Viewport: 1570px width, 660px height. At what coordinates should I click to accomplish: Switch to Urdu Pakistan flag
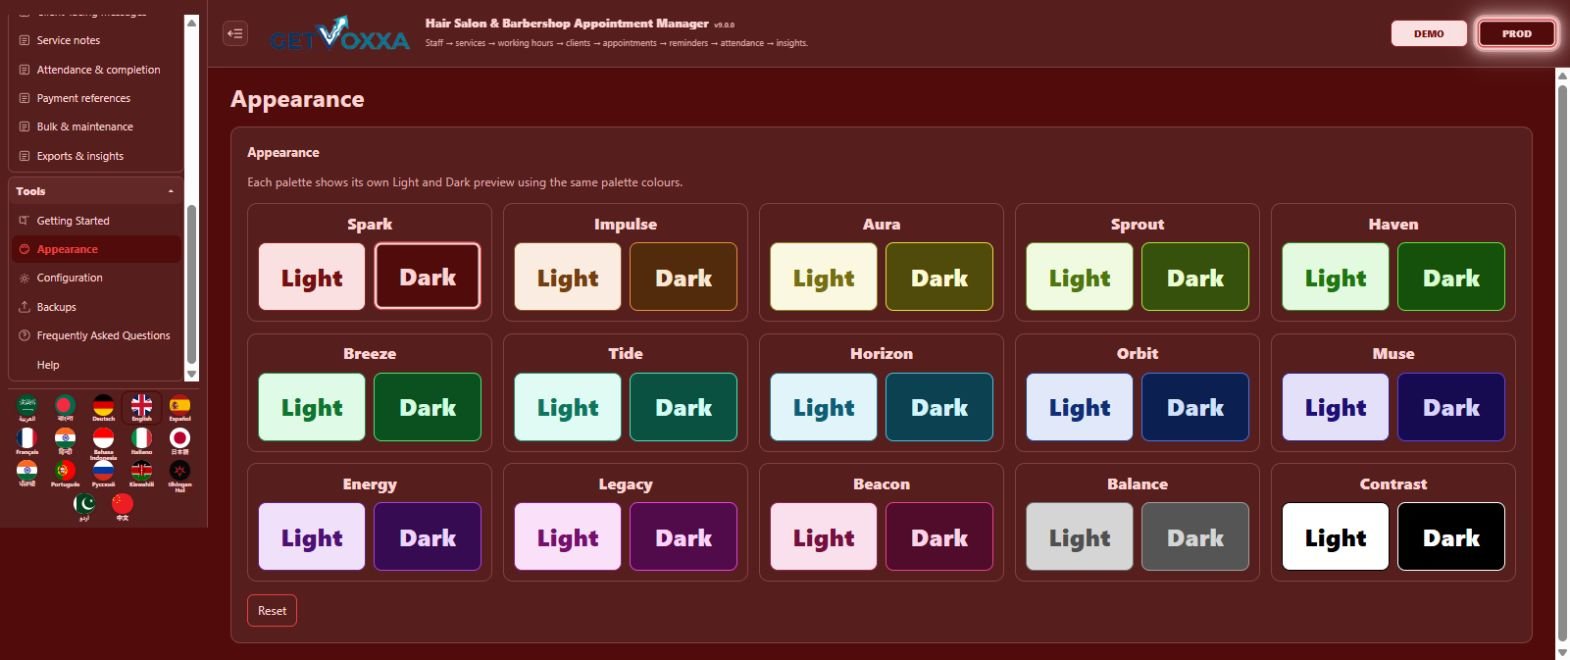tap(84, 507)
